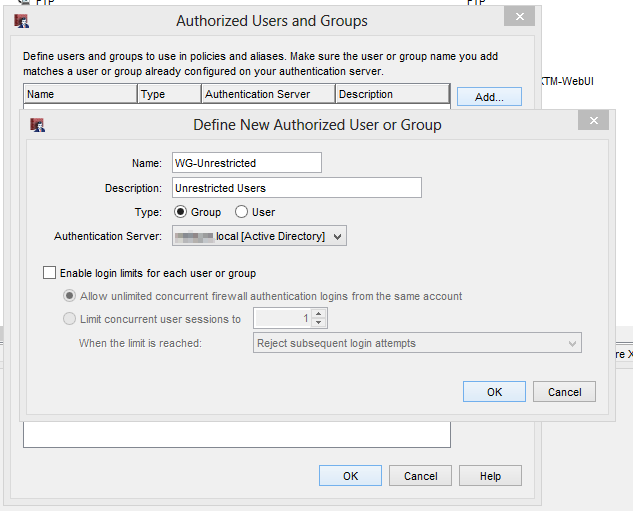The height and width of the screenshot is (511, 633).
Task: Click the concurrent sessions number field
Action: coord(283,318)
